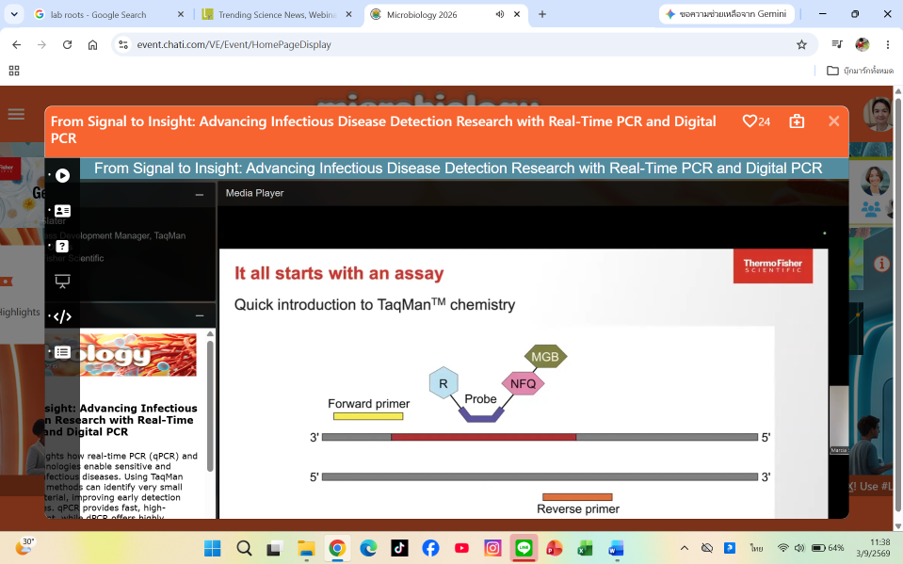Add webinar to briefcase icon
The width and height of the screenshot is (903, 564).
pyautogui.click(x=796, y=121)
